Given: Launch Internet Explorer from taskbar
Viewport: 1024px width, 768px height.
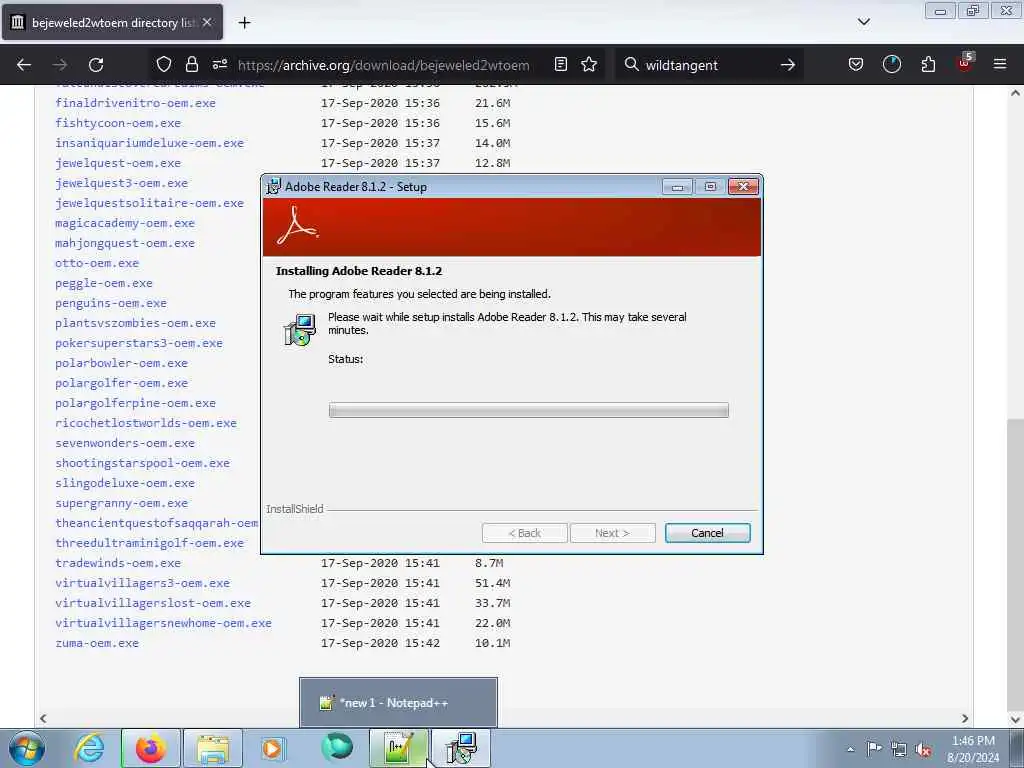Looking at the screenshot, I should pyautogui.click(x=89, y=748).
